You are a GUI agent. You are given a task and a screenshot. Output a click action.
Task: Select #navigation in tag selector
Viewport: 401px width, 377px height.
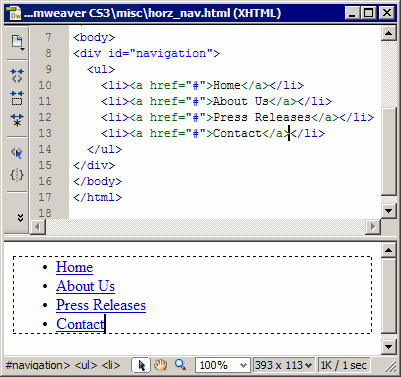coord(38,365)
